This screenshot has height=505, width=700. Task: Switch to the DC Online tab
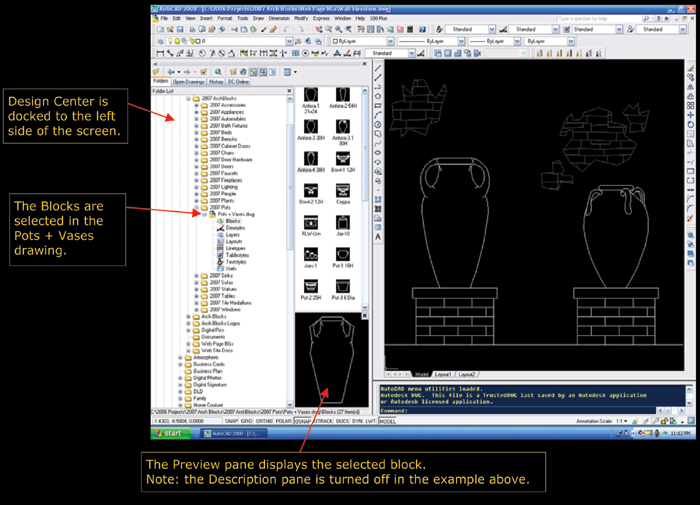coord(238,82)
